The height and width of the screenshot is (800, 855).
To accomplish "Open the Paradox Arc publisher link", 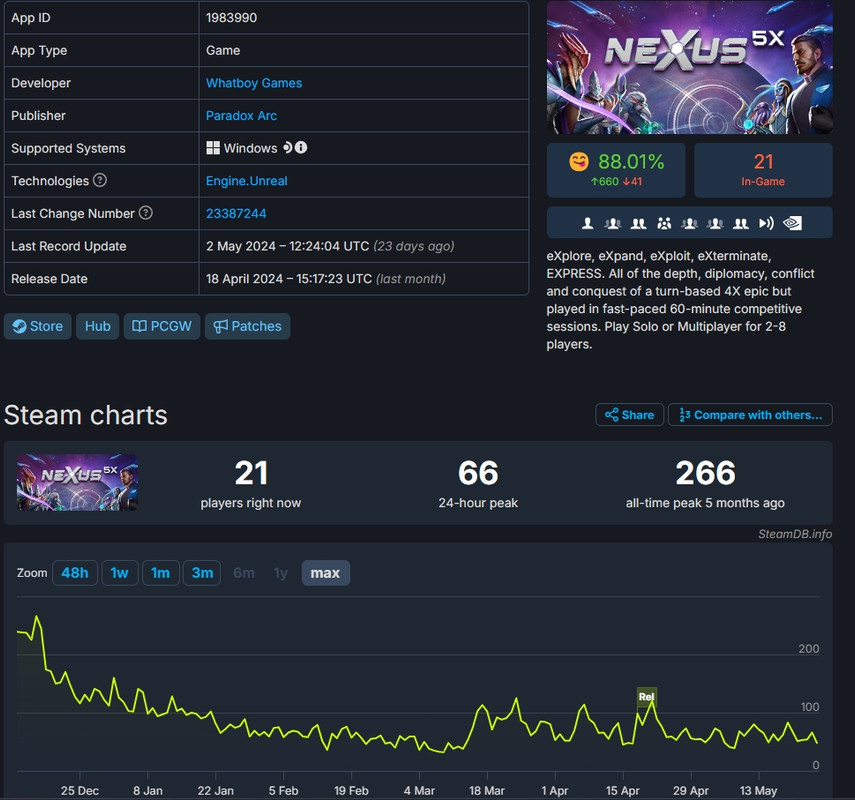I will (x=242, y=116).
